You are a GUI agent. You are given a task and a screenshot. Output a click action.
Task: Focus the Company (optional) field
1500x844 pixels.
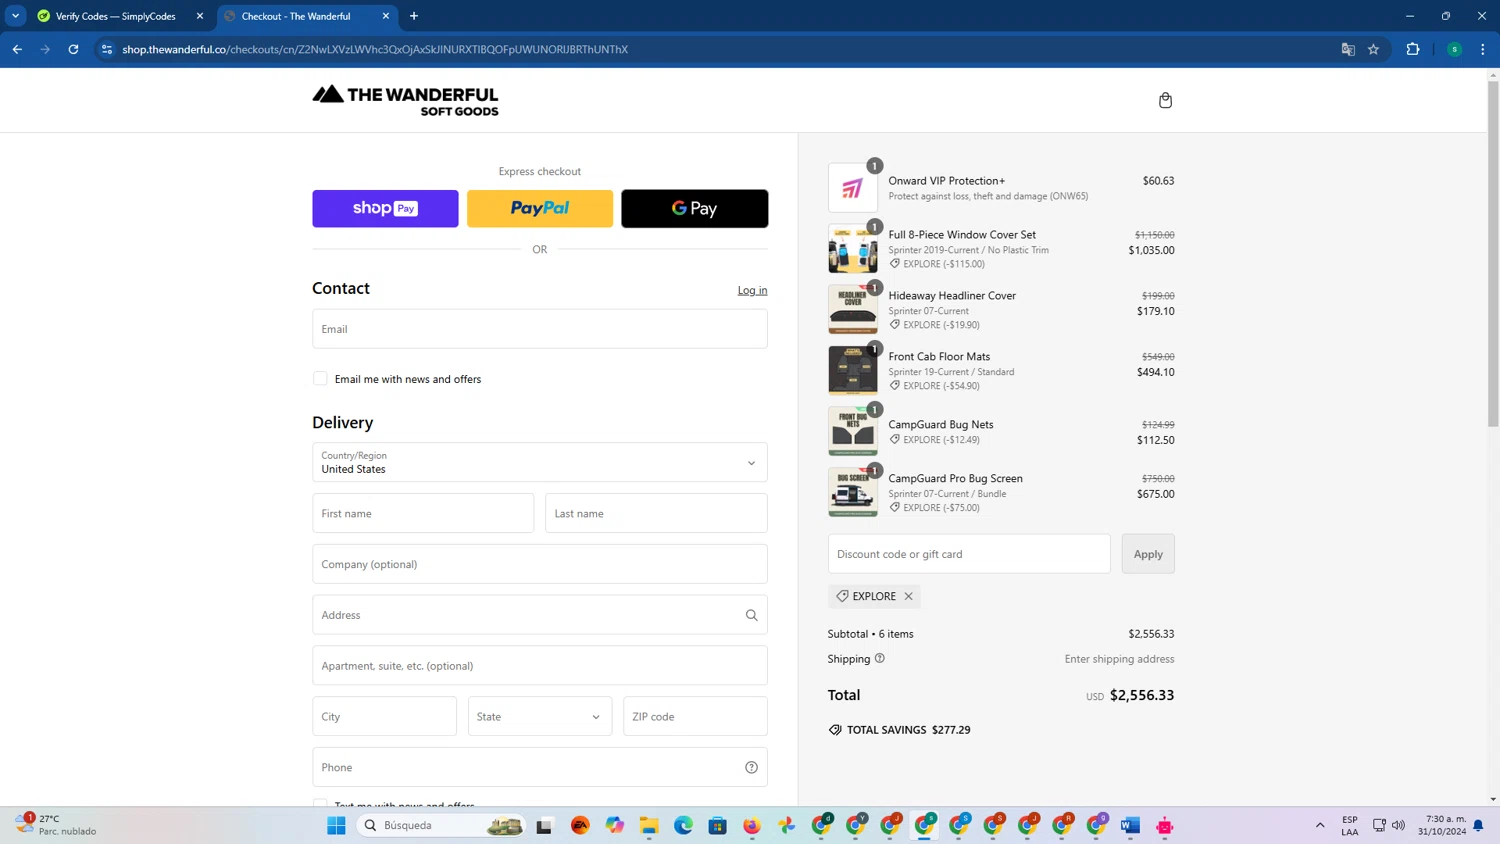coord(540,564)
